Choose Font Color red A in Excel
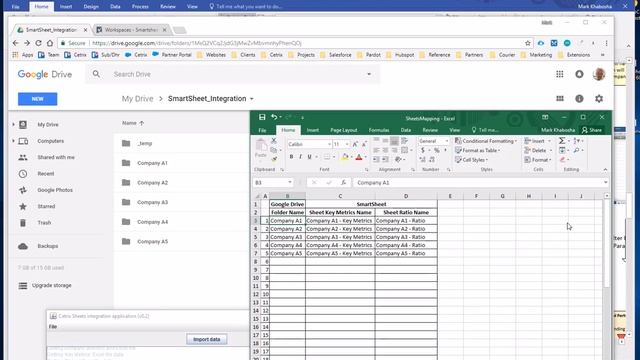640x360 pixels. point(358,157)
